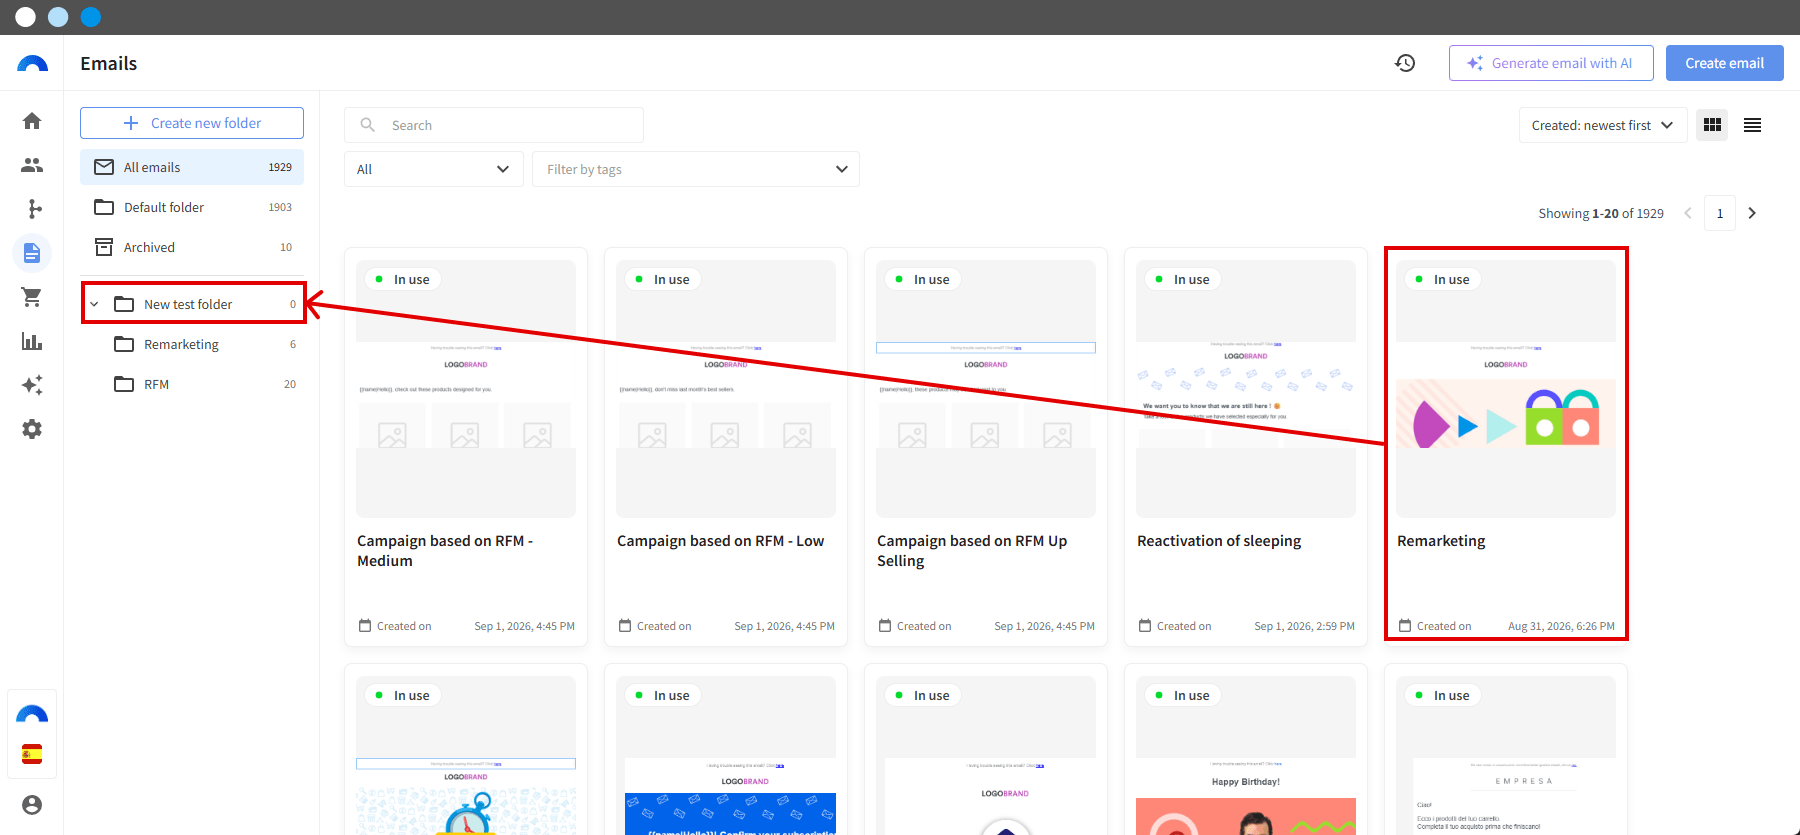Open Default folder
This screenshot has width=1800, height=835.
click(192, 207)
